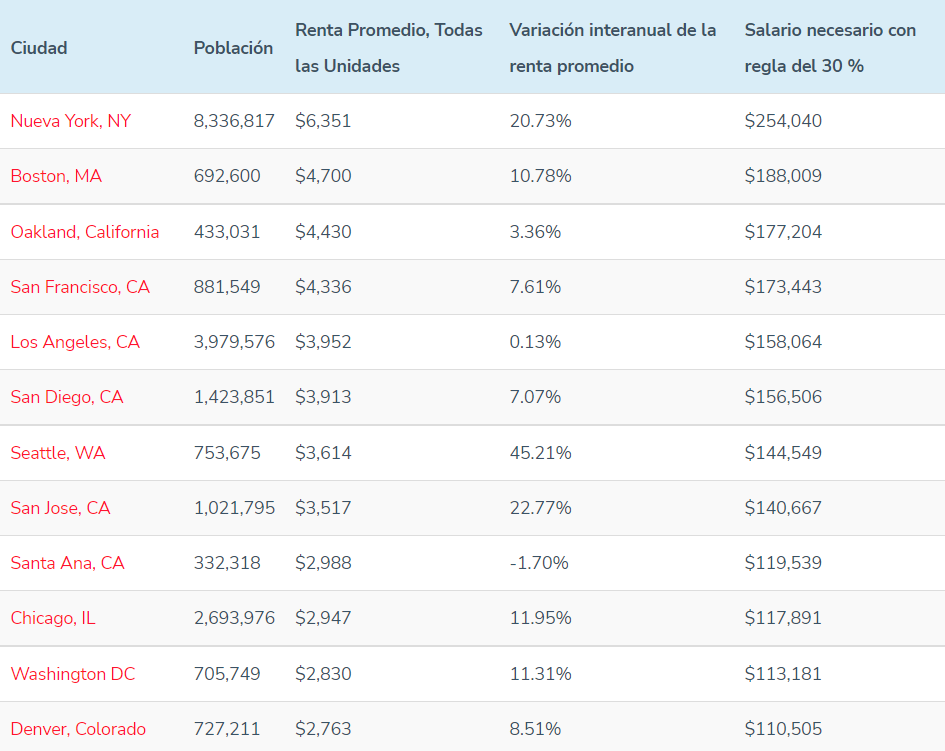The image size is (945, 751).
Task: Click Seattle's 45.21% variation cell
Action: [540, 453]
